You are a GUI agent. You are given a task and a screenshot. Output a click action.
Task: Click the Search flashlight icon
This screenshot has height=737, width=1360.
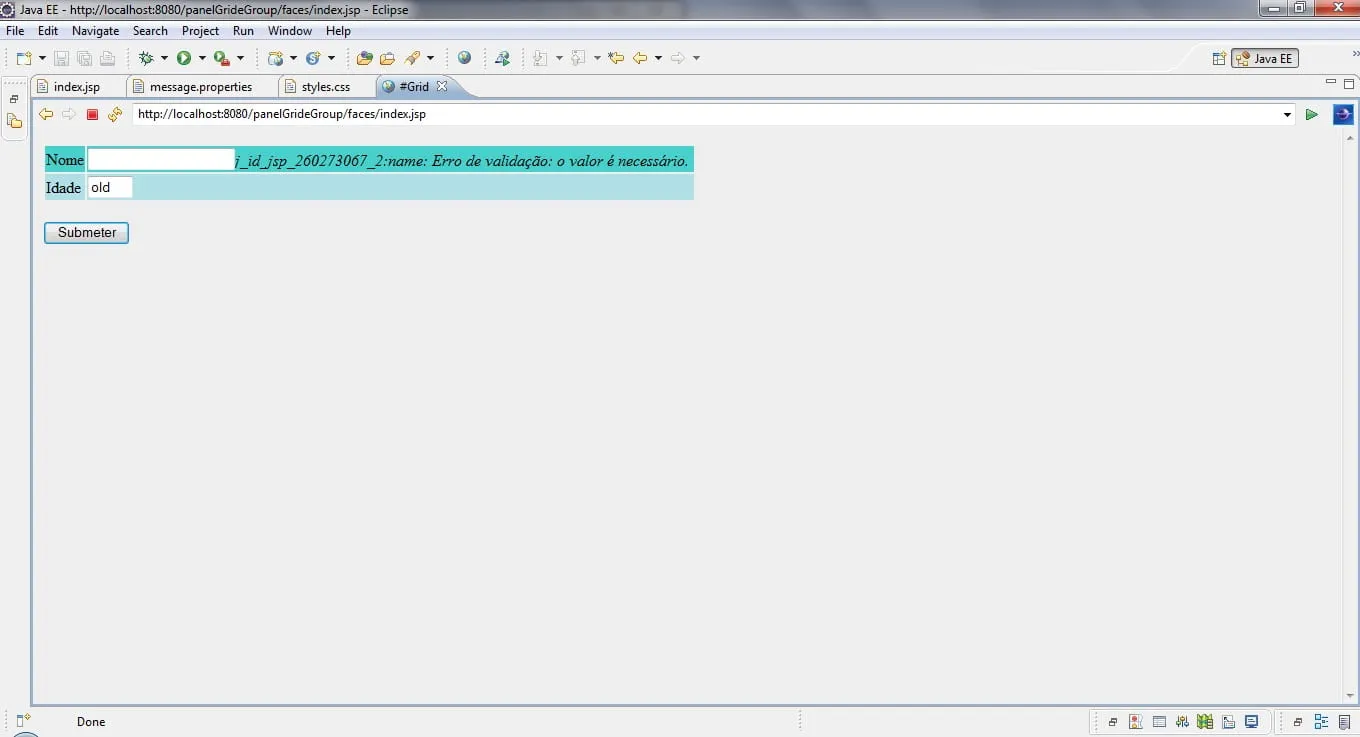click(x=412, y=58)
